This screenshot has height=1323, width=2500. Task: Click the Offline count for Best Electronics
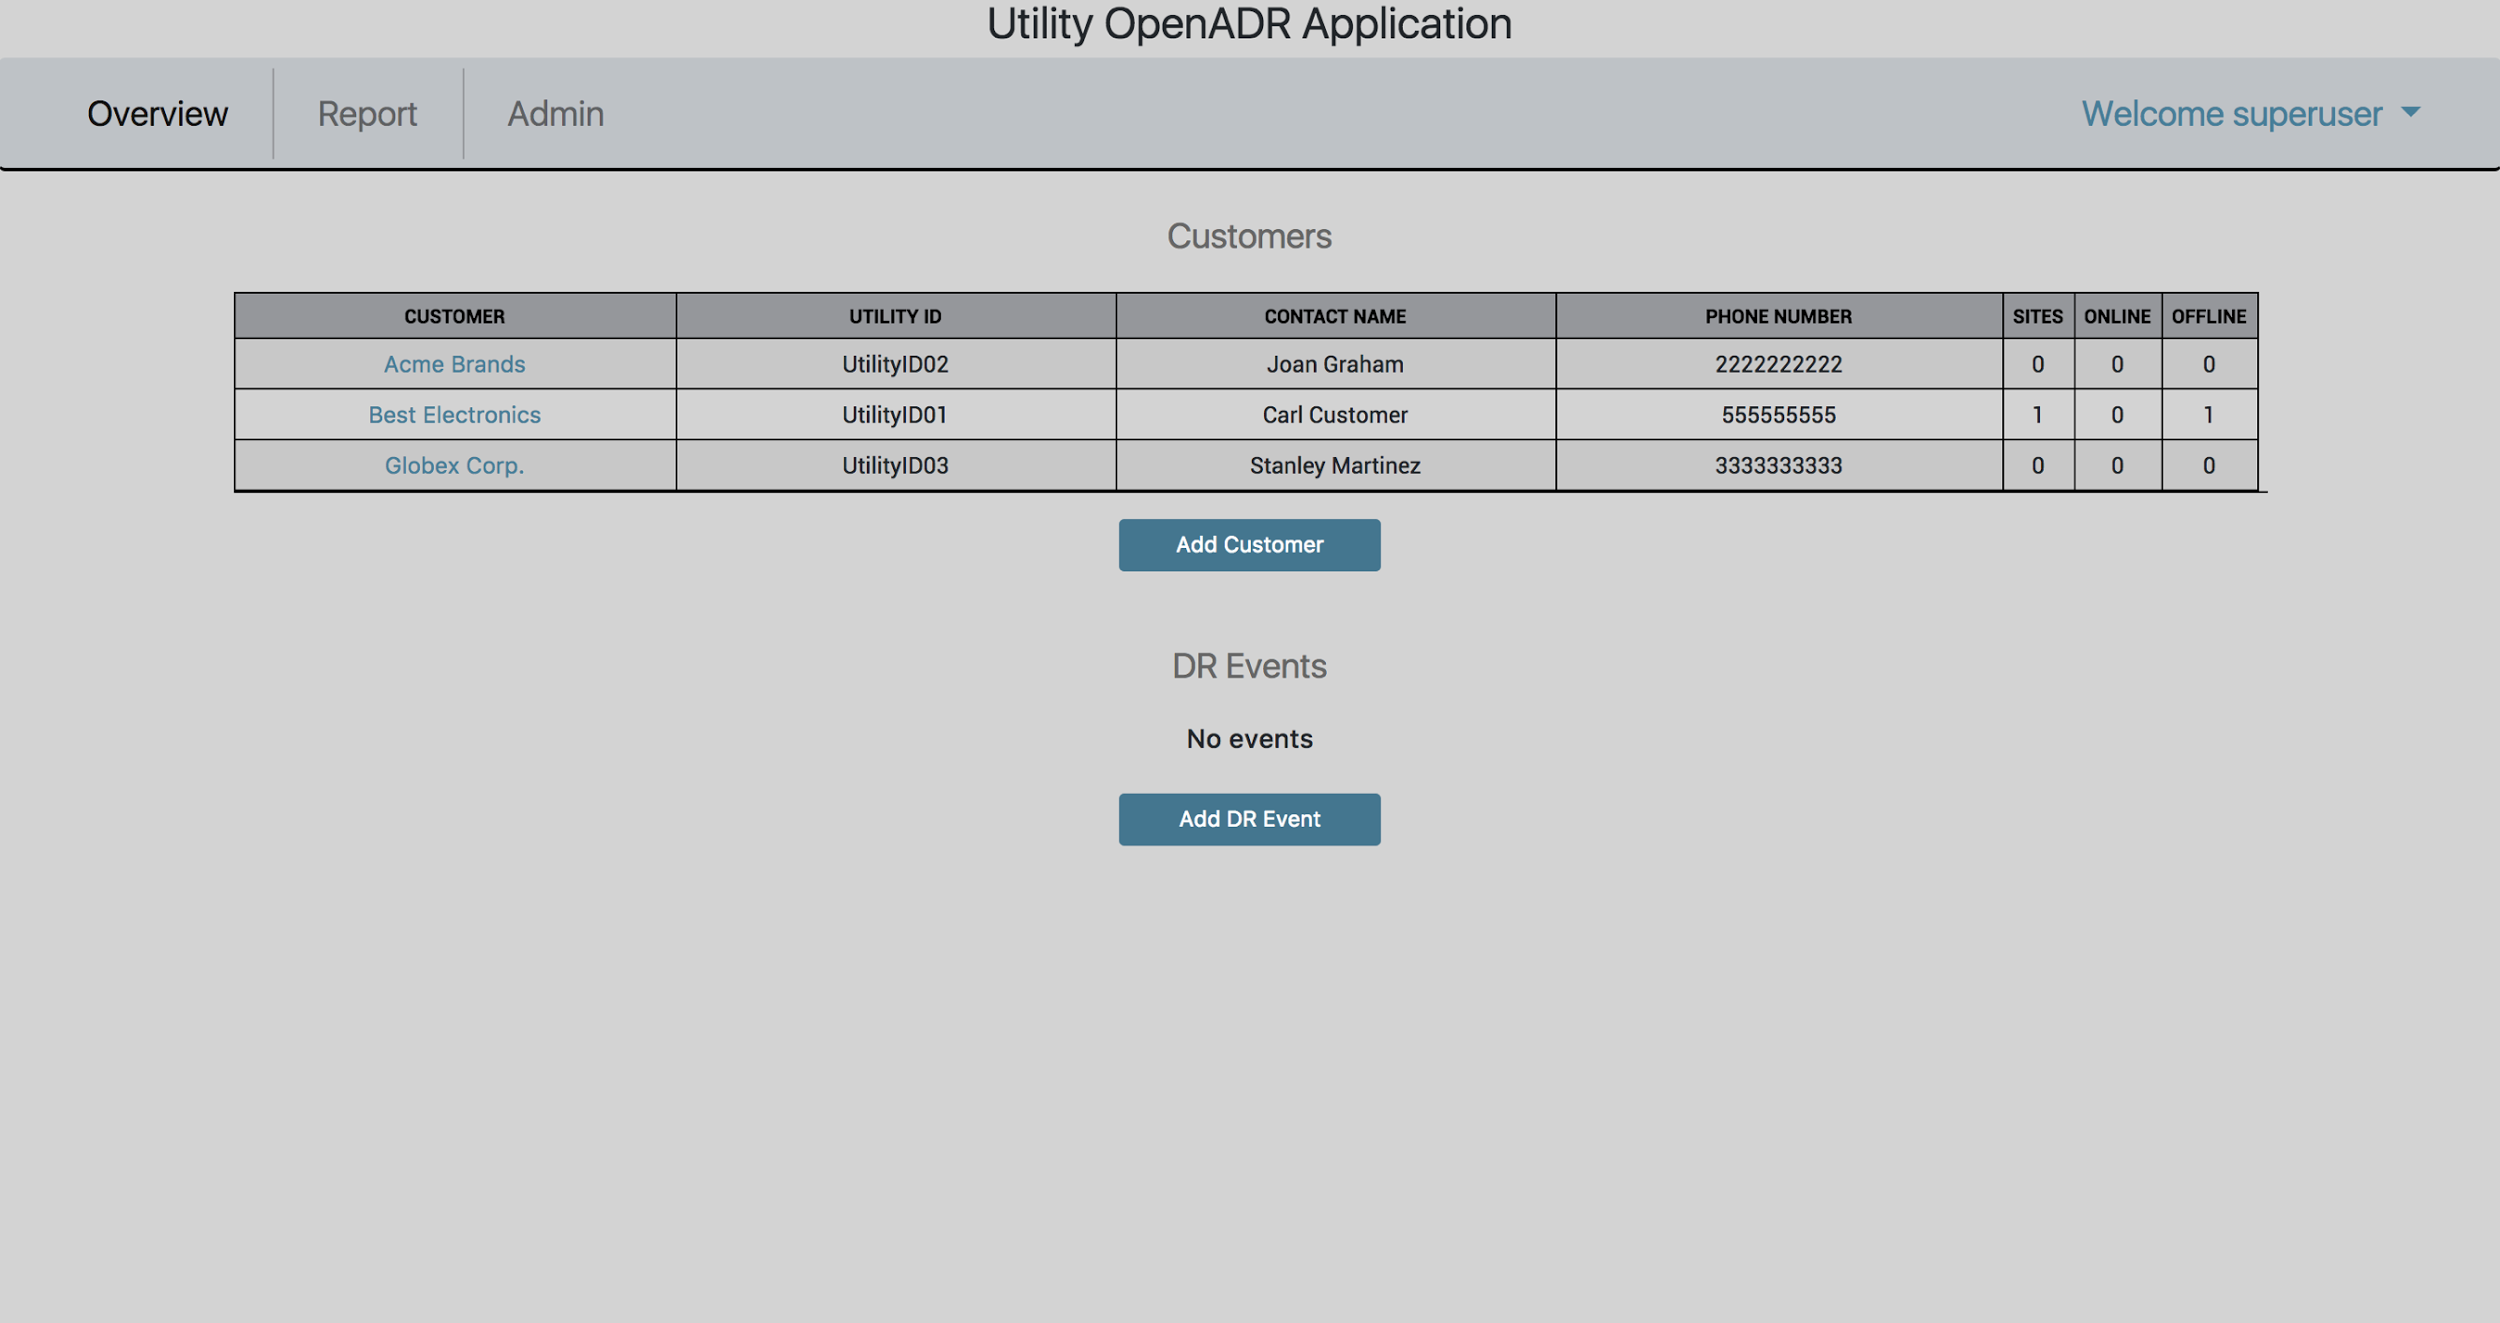pyautogui.click(x=2208, y=415)
